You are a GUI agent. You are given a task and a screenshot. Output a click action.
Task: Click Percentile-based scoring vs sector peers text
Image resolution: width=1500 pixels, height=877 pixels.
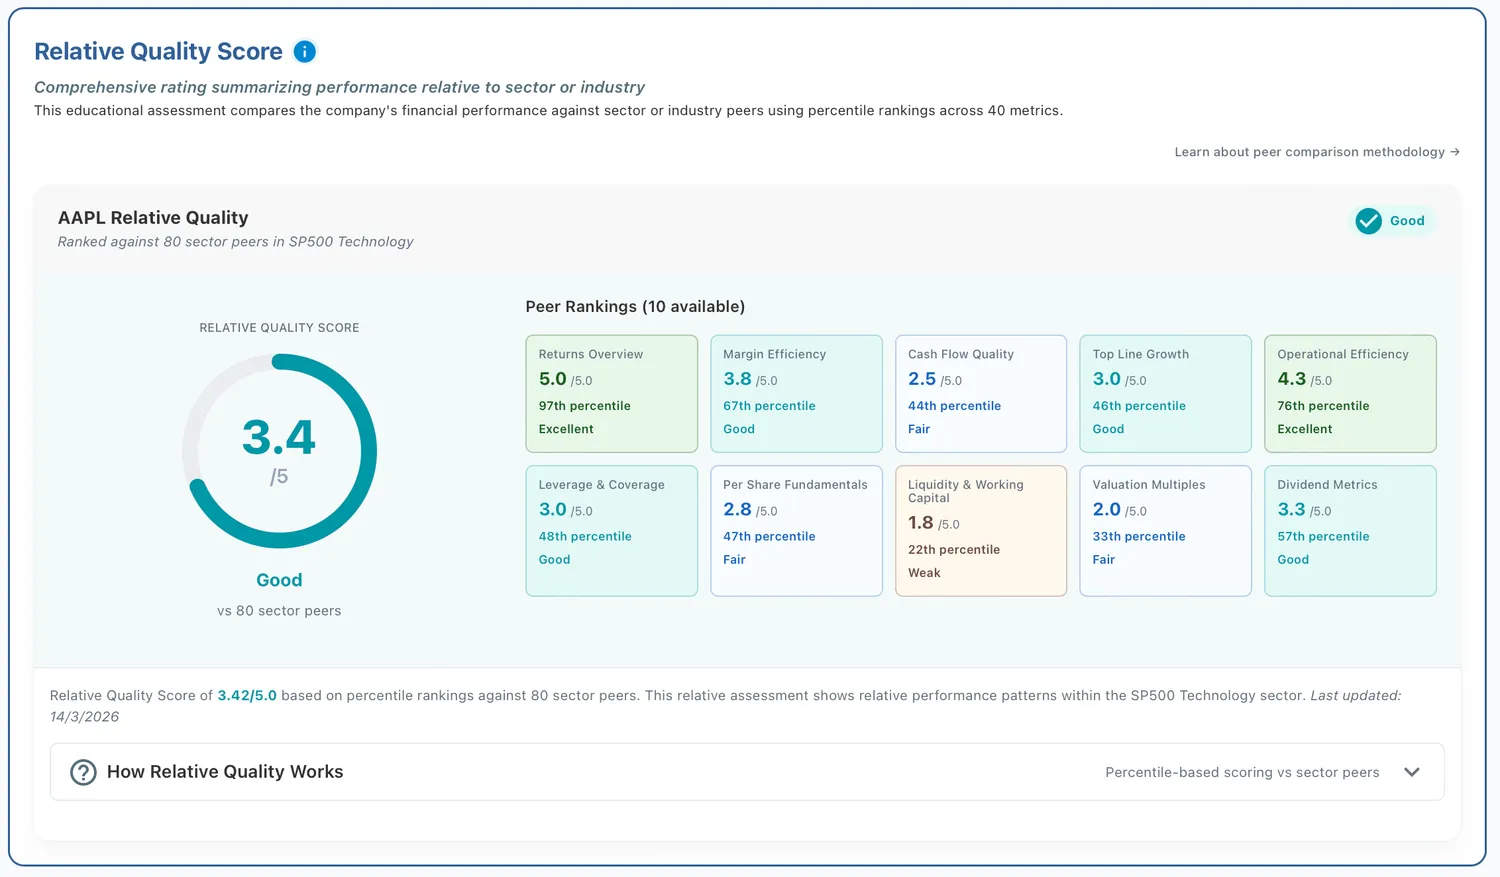[1242, 772]
